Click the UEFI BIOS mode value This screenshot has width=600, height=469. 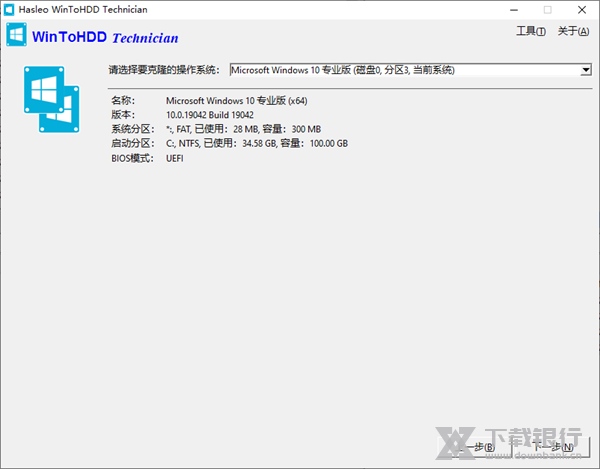174,158
